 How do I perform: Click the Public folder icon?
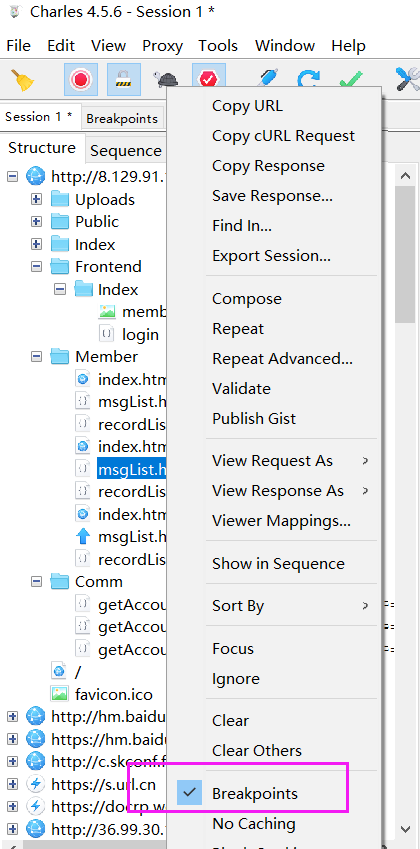point(60,222)
